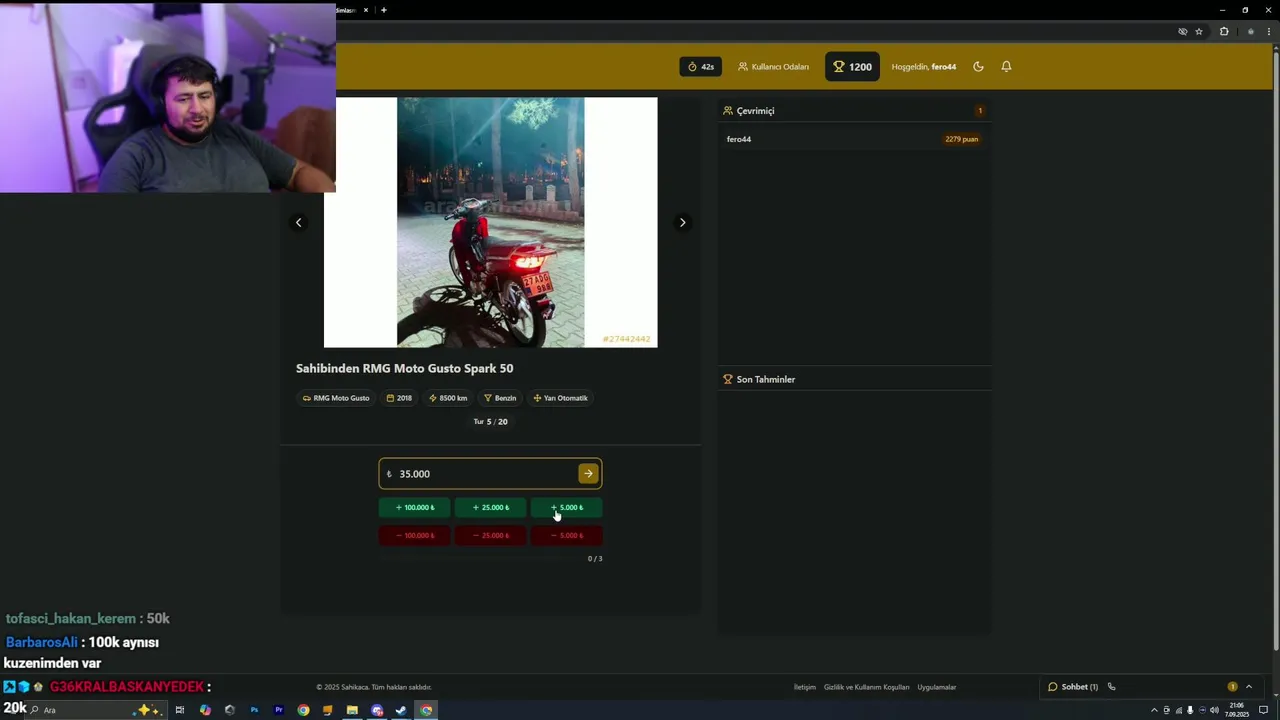Add 5.000 ₺ to the guess
Viewport: 1280px width, 720px height.
[566, 508]
